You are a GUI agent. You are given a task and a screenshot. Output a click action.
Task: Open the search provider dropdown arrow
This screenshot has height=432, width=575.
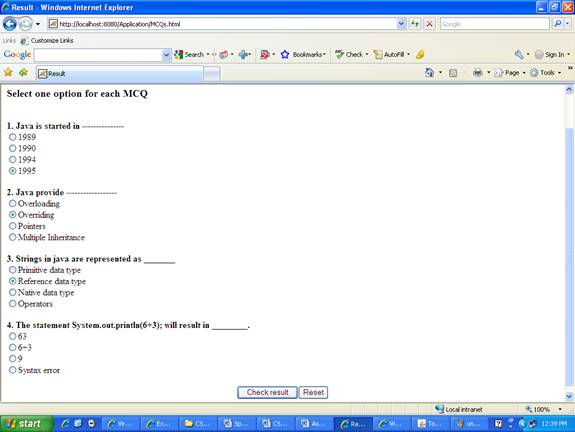[x=568, y=24]
